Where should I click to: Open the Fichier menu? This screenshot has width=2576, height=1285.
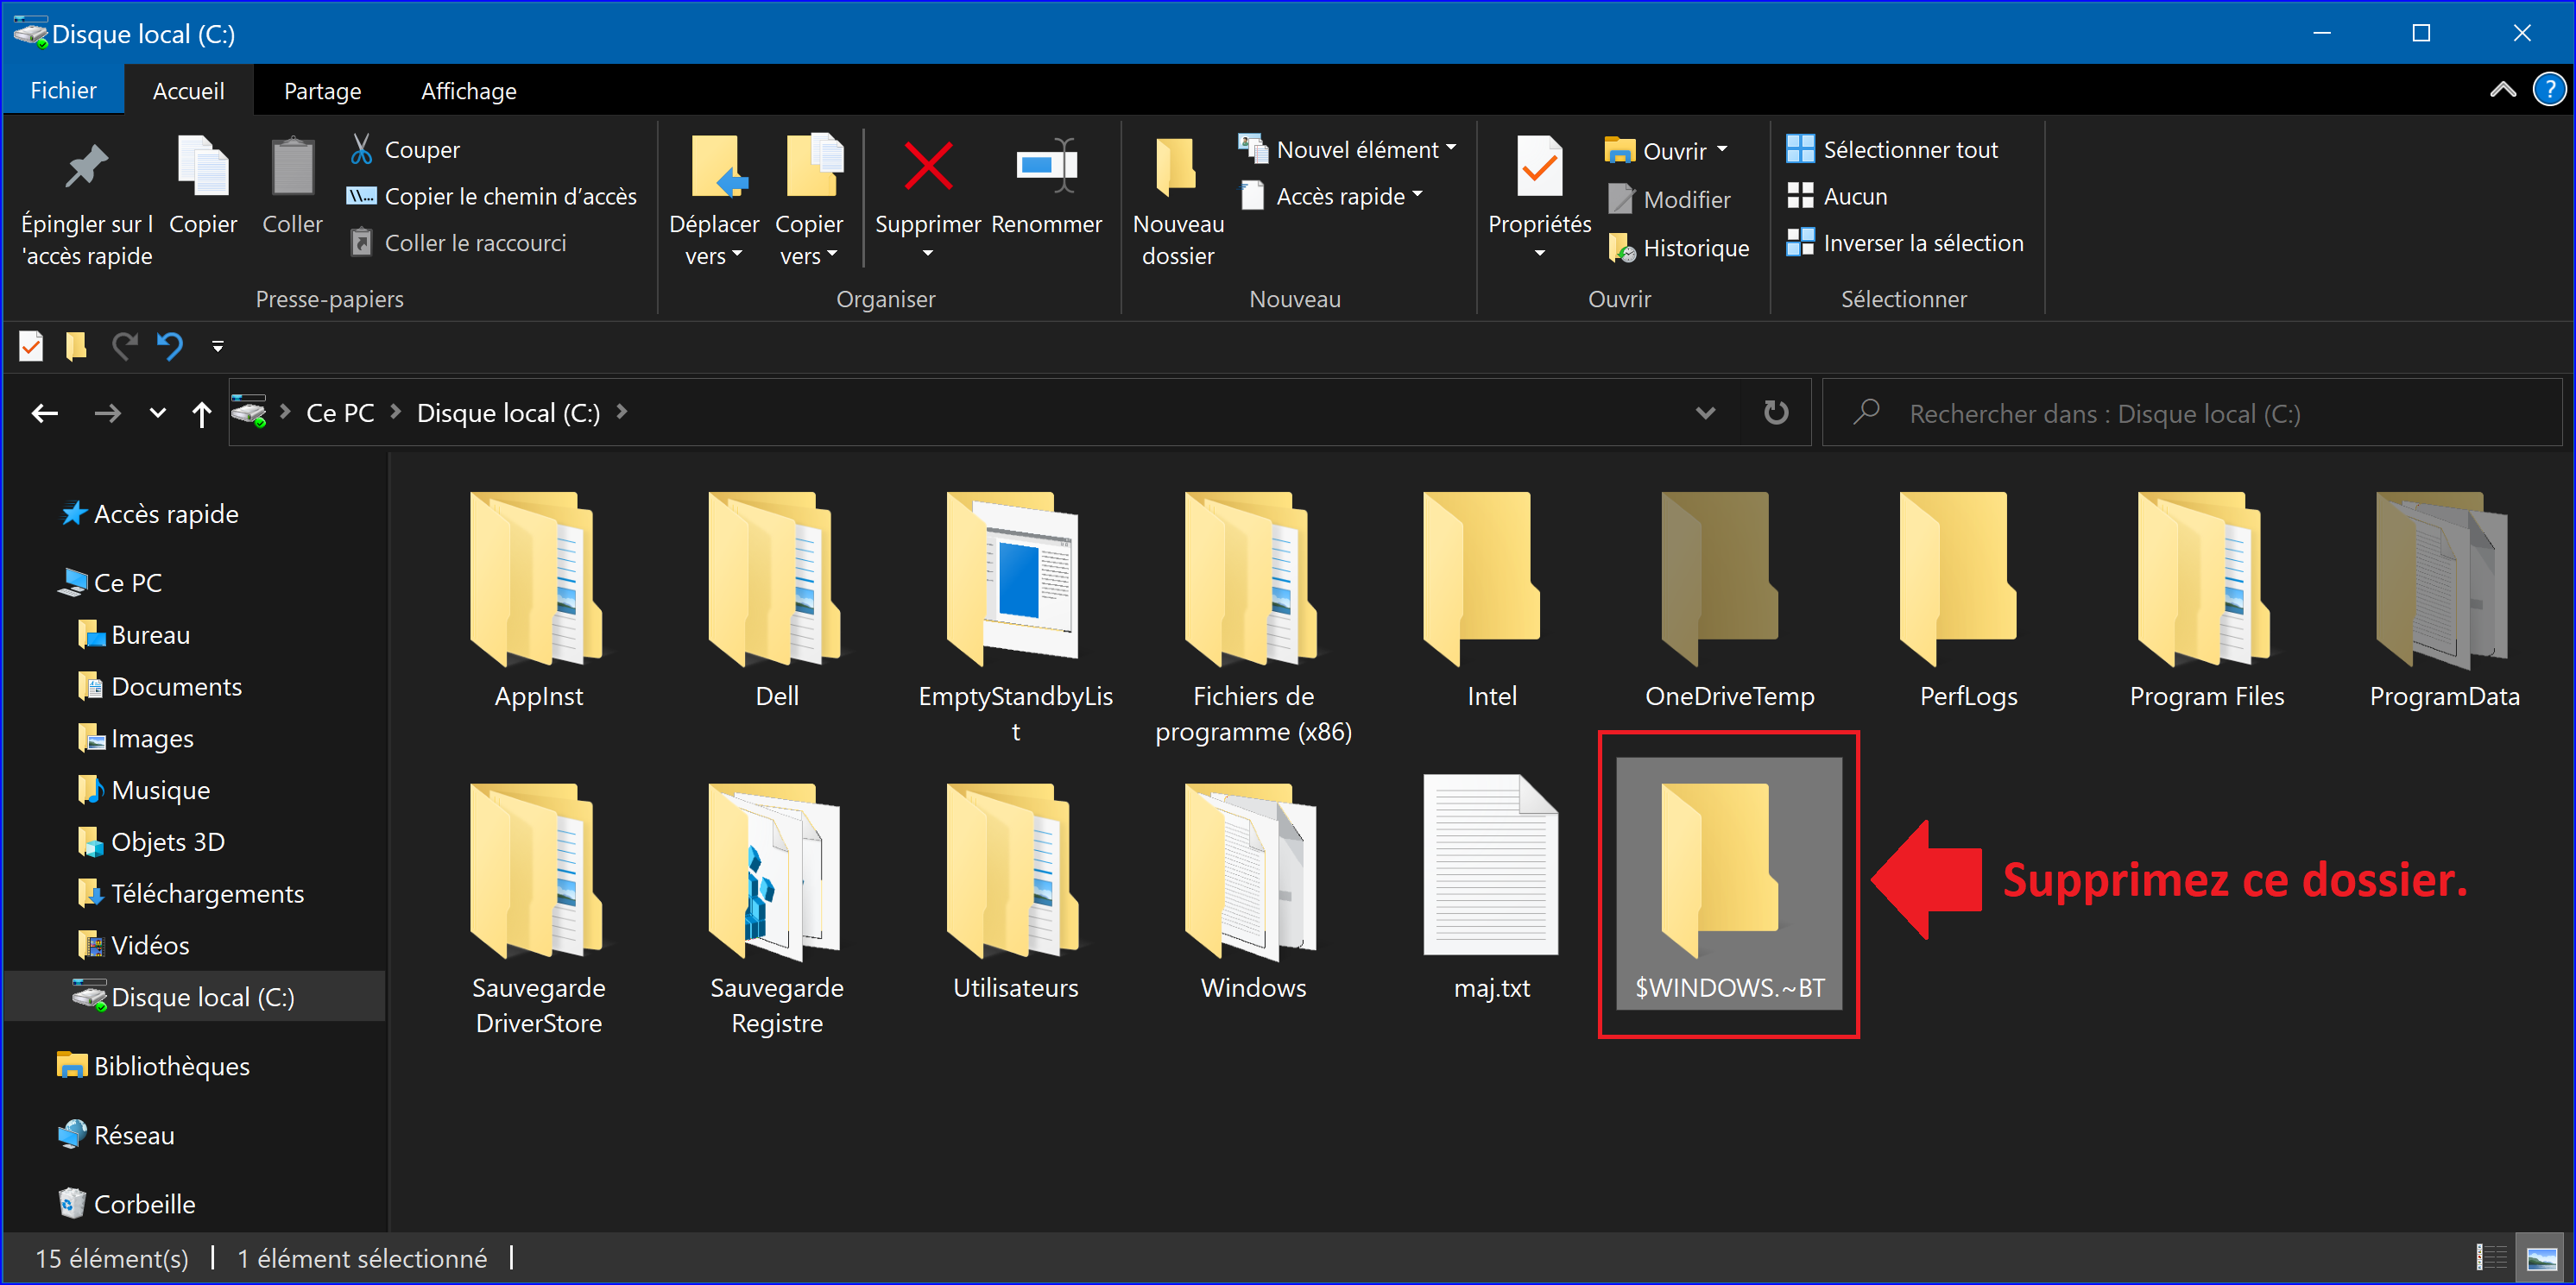click(63, 90)
